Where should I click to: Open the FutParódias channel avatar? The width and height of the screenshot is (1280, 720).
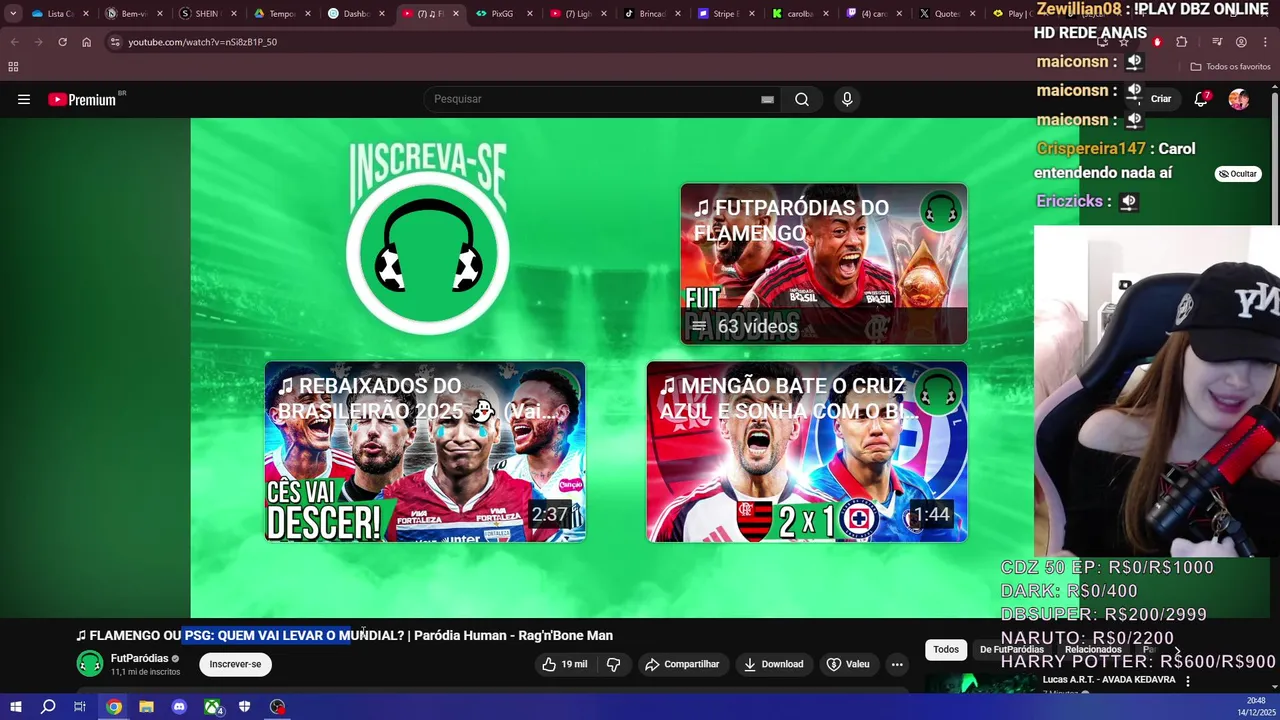tap(90, 664)
